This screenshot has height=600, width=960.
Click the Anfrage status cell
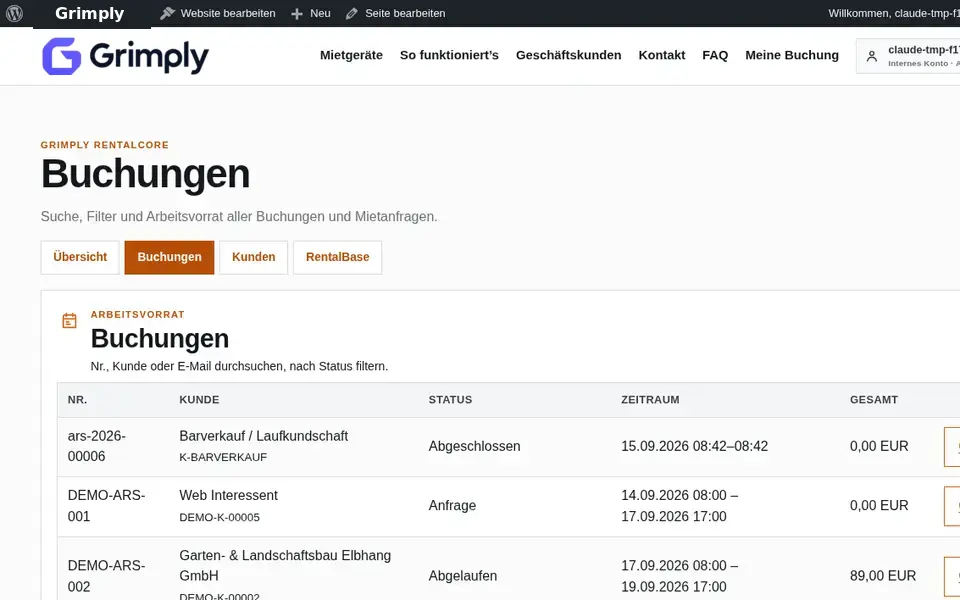tap(452, 506)
